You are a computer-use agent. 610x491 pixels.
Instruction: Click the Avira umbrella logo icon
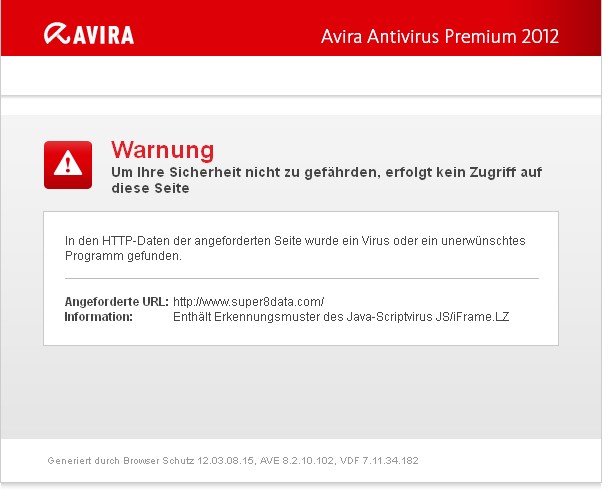click(57, 33)
